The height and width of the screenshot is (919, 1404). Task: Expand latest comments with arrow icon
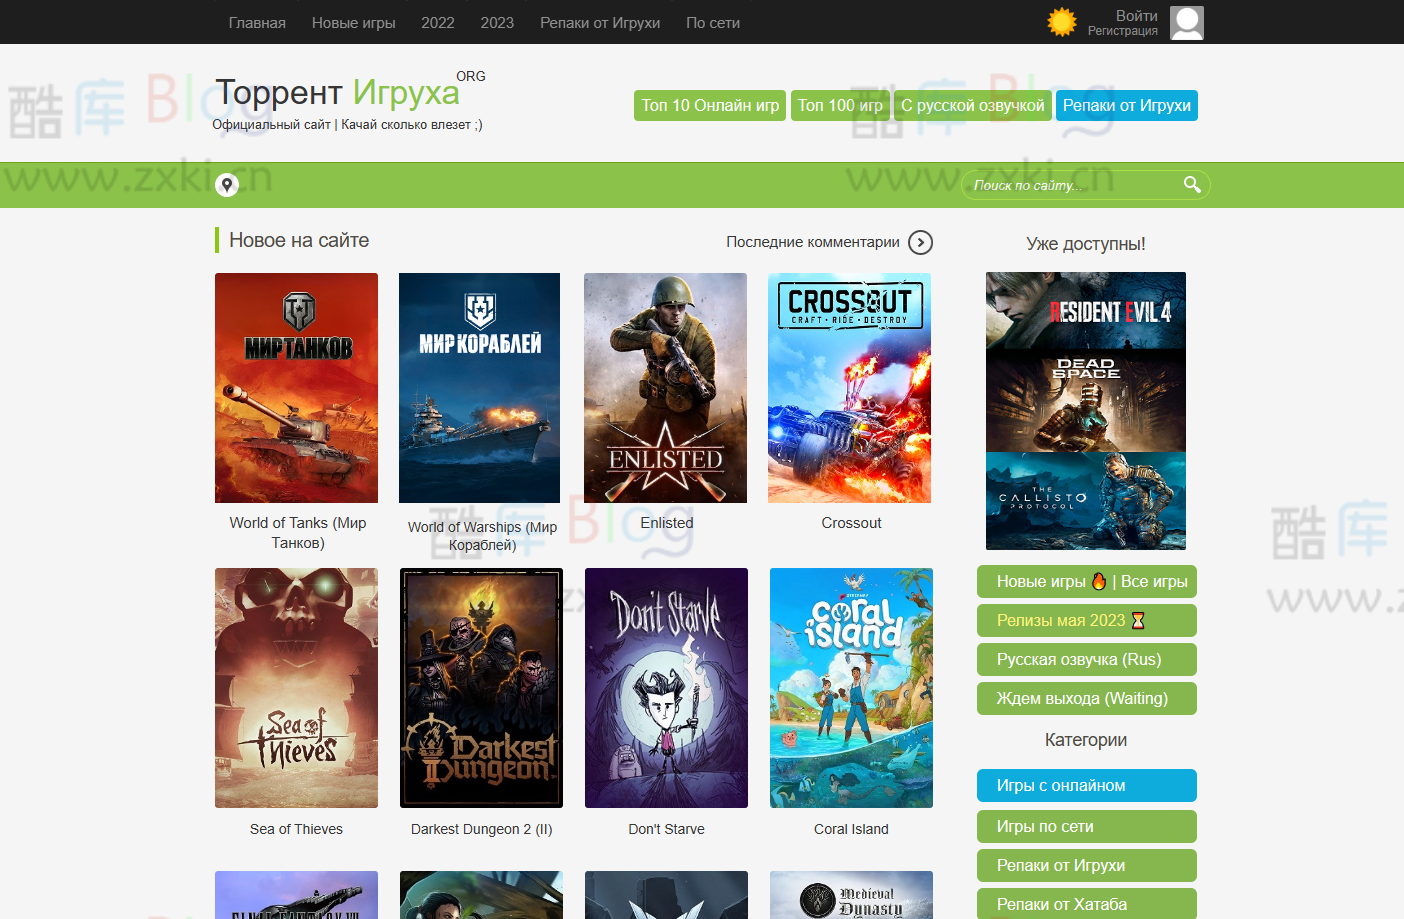(920, 242)
